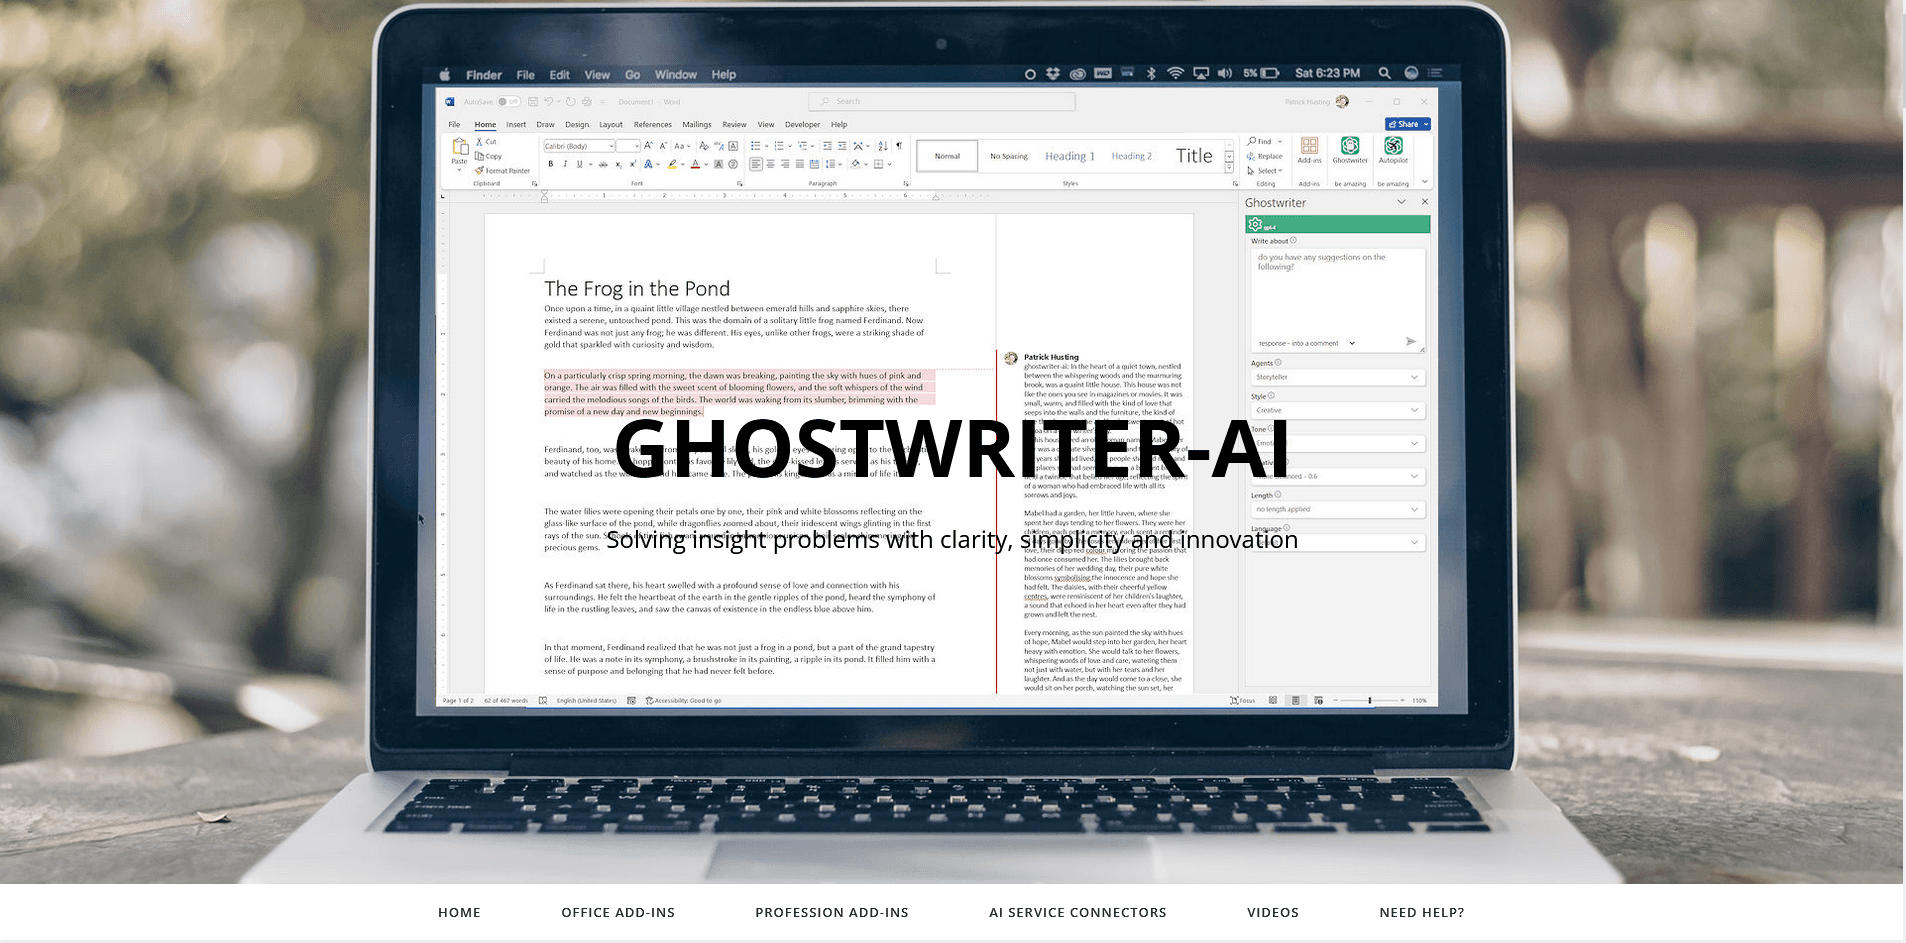The height and width of the screenshot is (943, 1906).
Task: Open the Add-ins gallery in the ribbon
Action: [1309, 150]
